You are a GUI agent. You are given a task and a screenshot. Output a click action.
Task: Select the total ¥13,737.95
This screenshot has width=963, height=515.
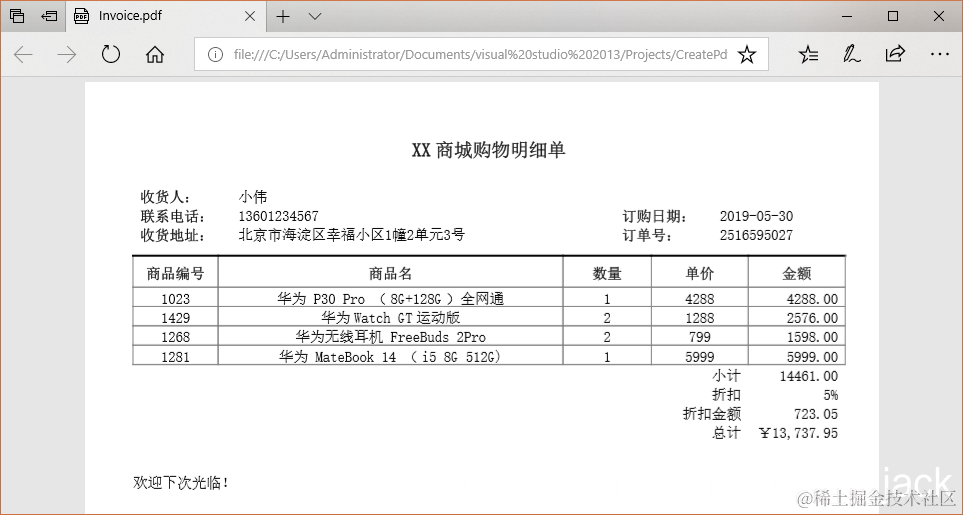coord(798,433)
